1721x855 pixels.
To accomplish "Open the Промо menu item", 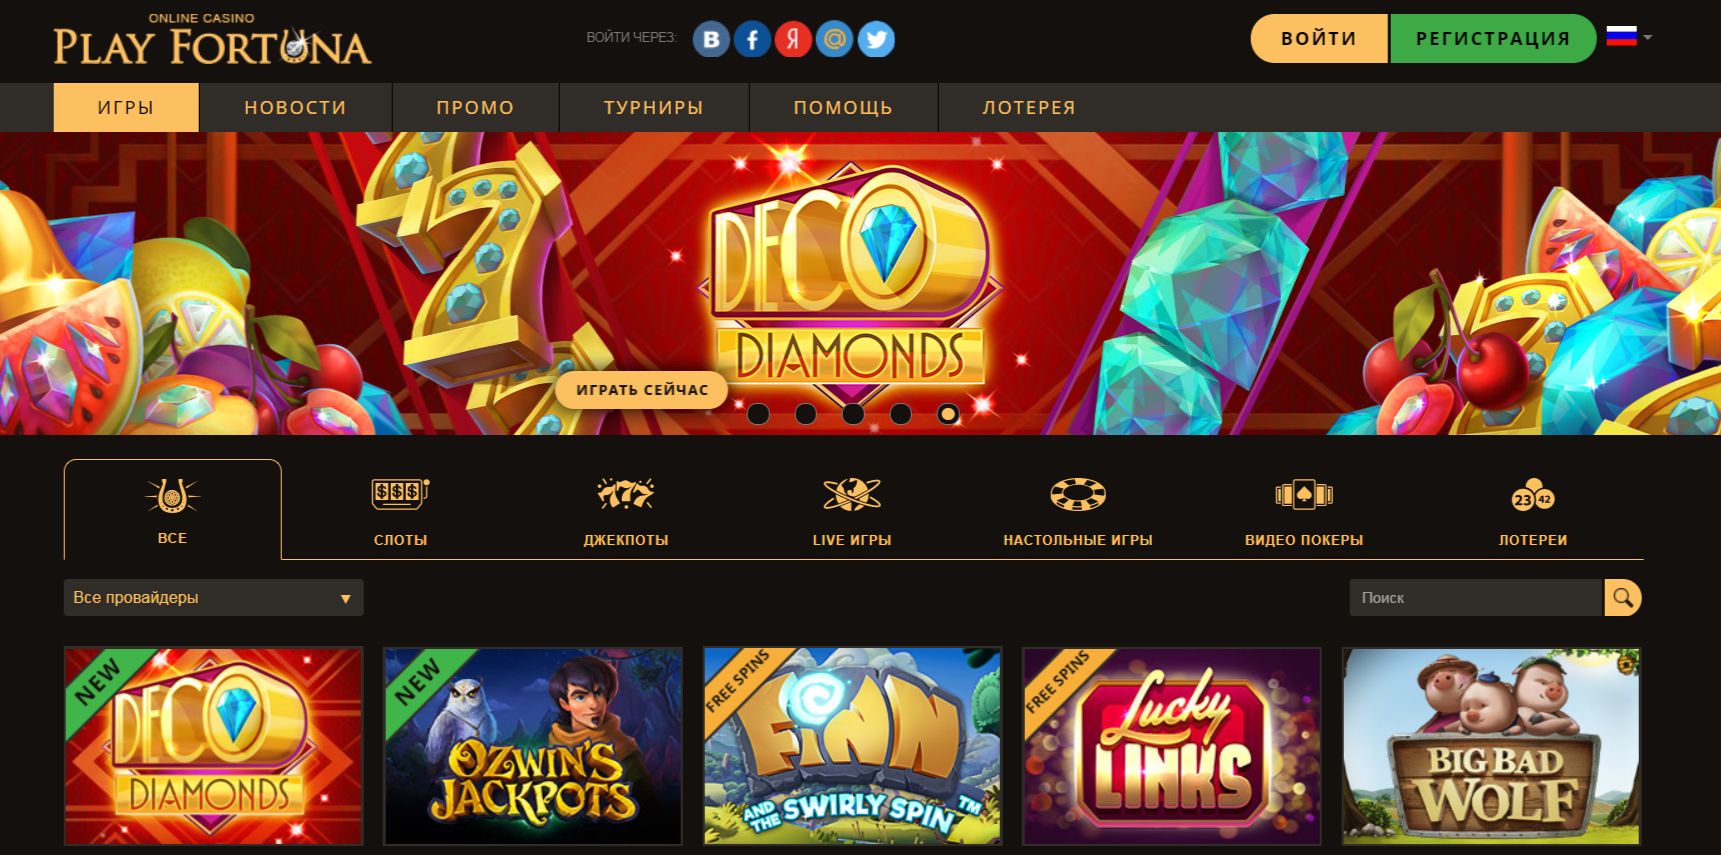I will click(475, 107).
